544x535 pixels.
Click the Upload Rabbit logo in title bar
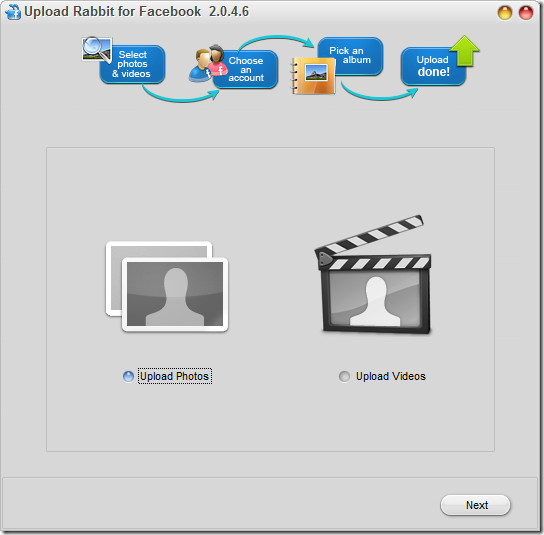13,12
